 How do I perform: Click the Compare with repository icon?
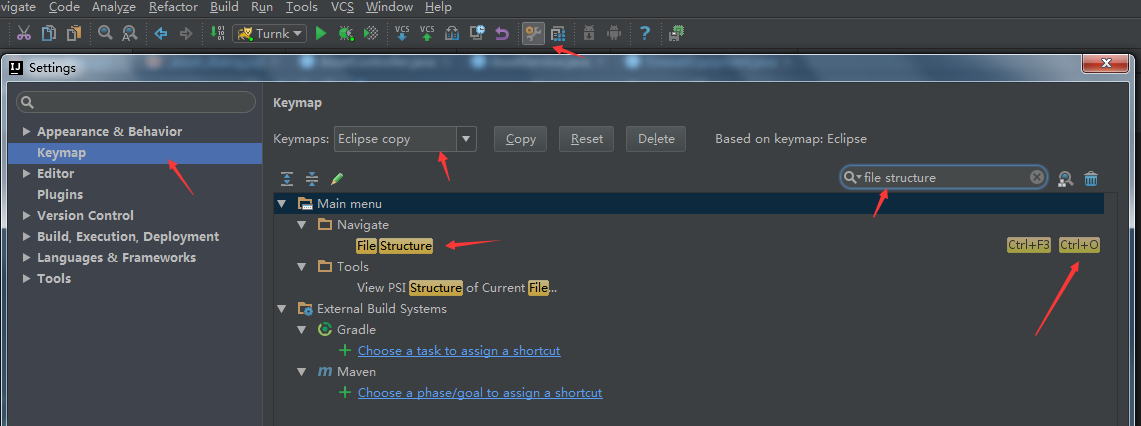[x=452, y=33]
